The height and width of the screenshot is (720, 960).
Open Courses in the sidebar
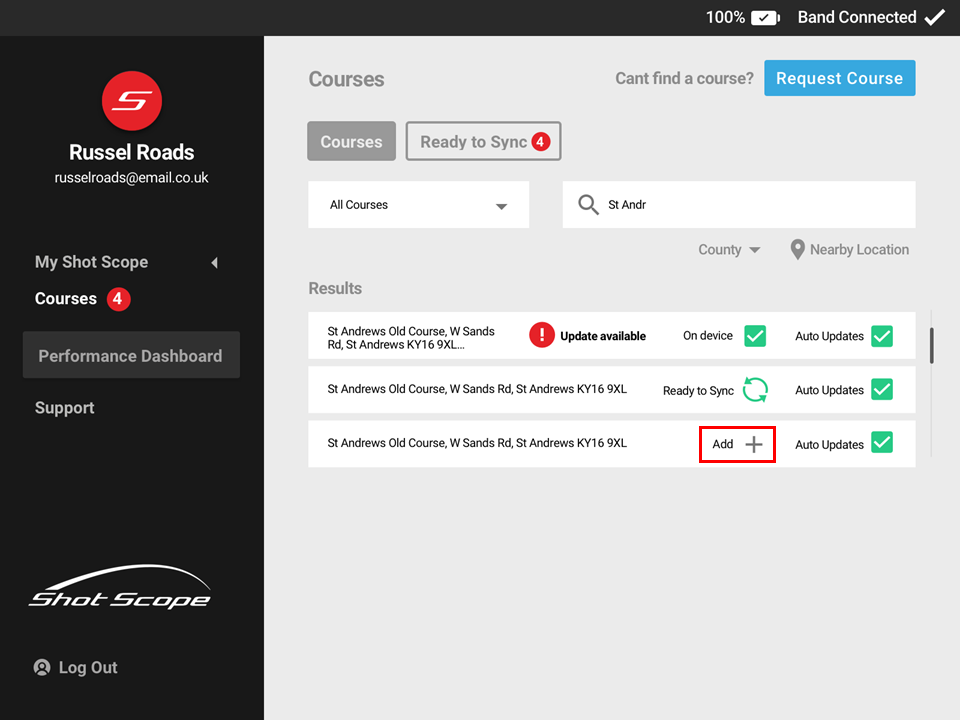click(66, 299)
